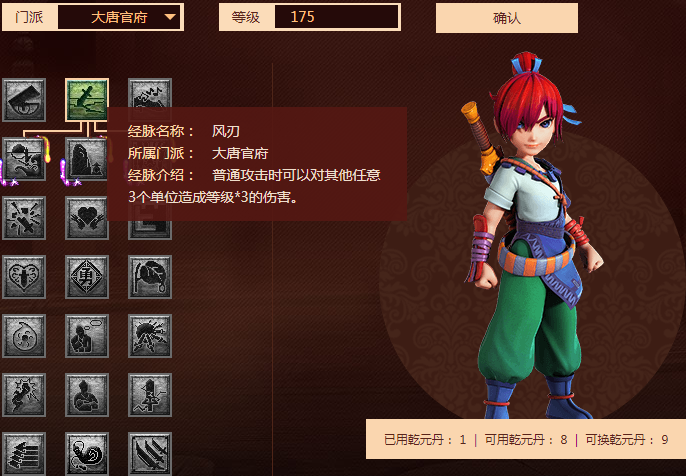Click the red-haired character model preview

tap(532, 236)
